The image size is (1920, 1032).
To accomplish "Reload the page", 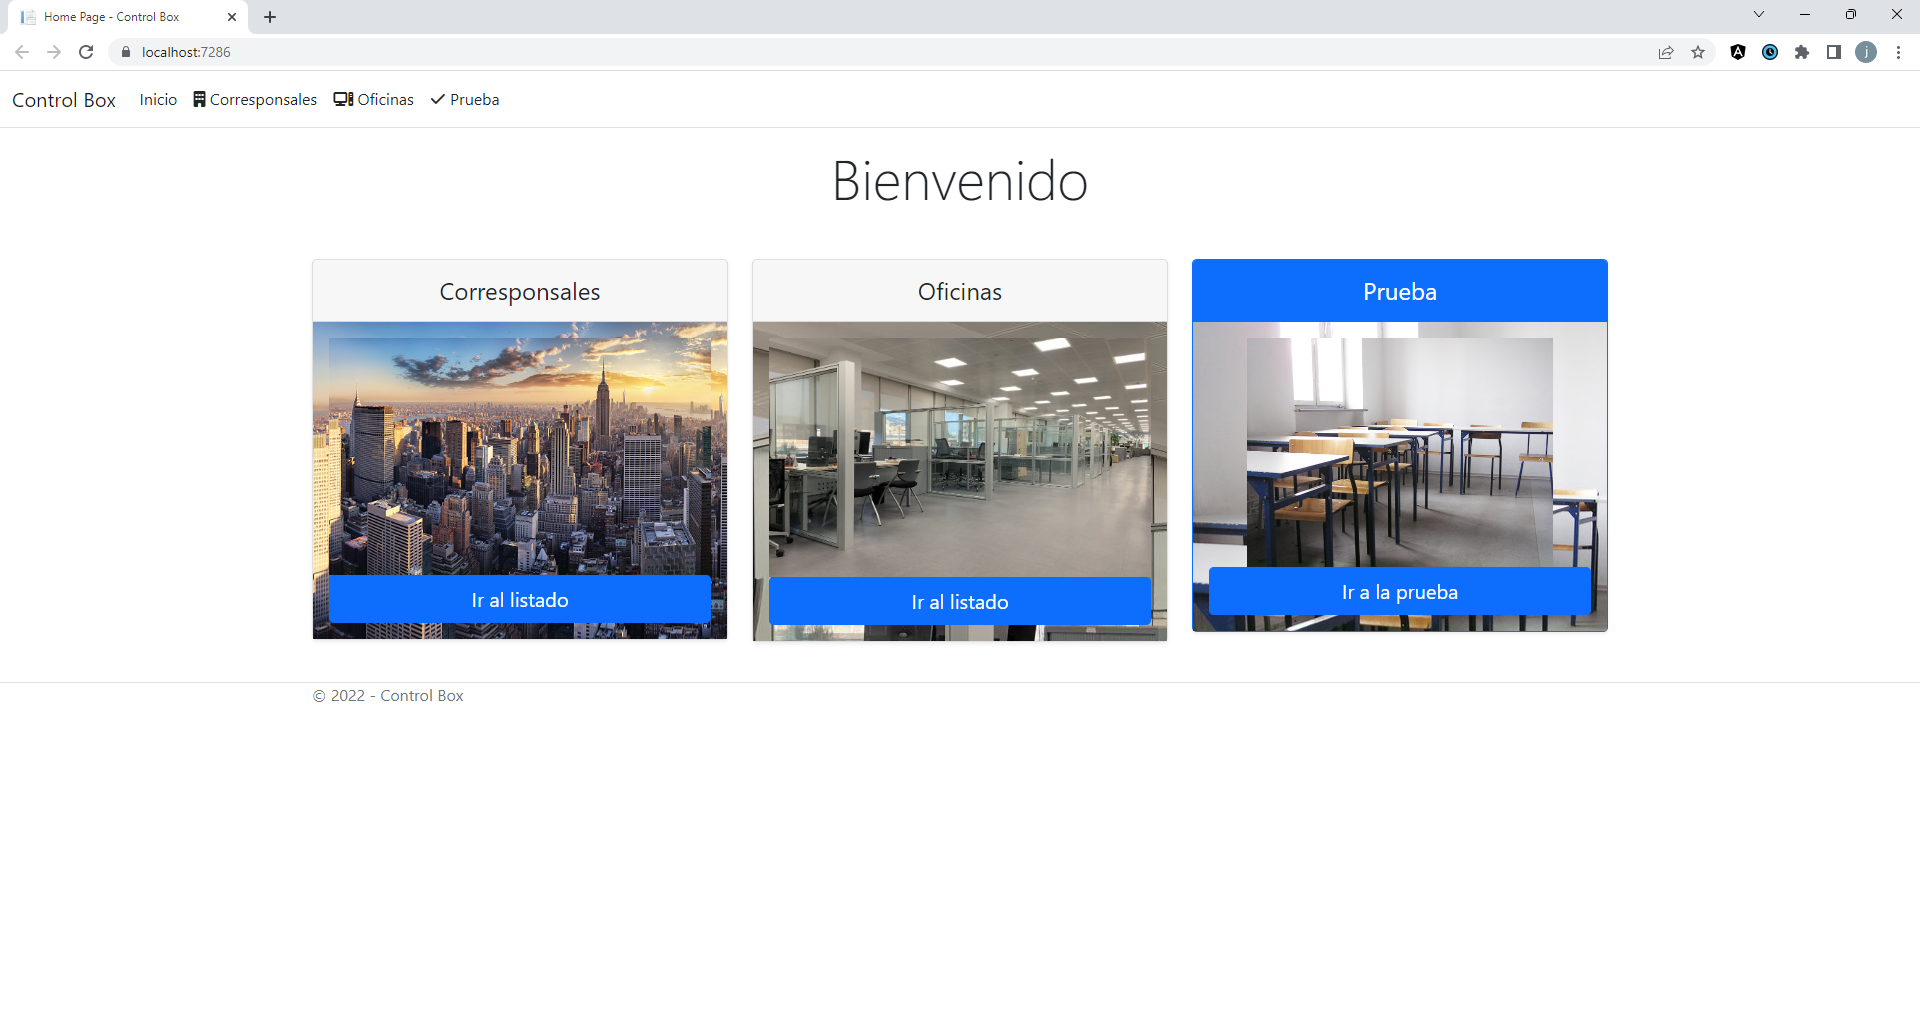I will 86,51.
